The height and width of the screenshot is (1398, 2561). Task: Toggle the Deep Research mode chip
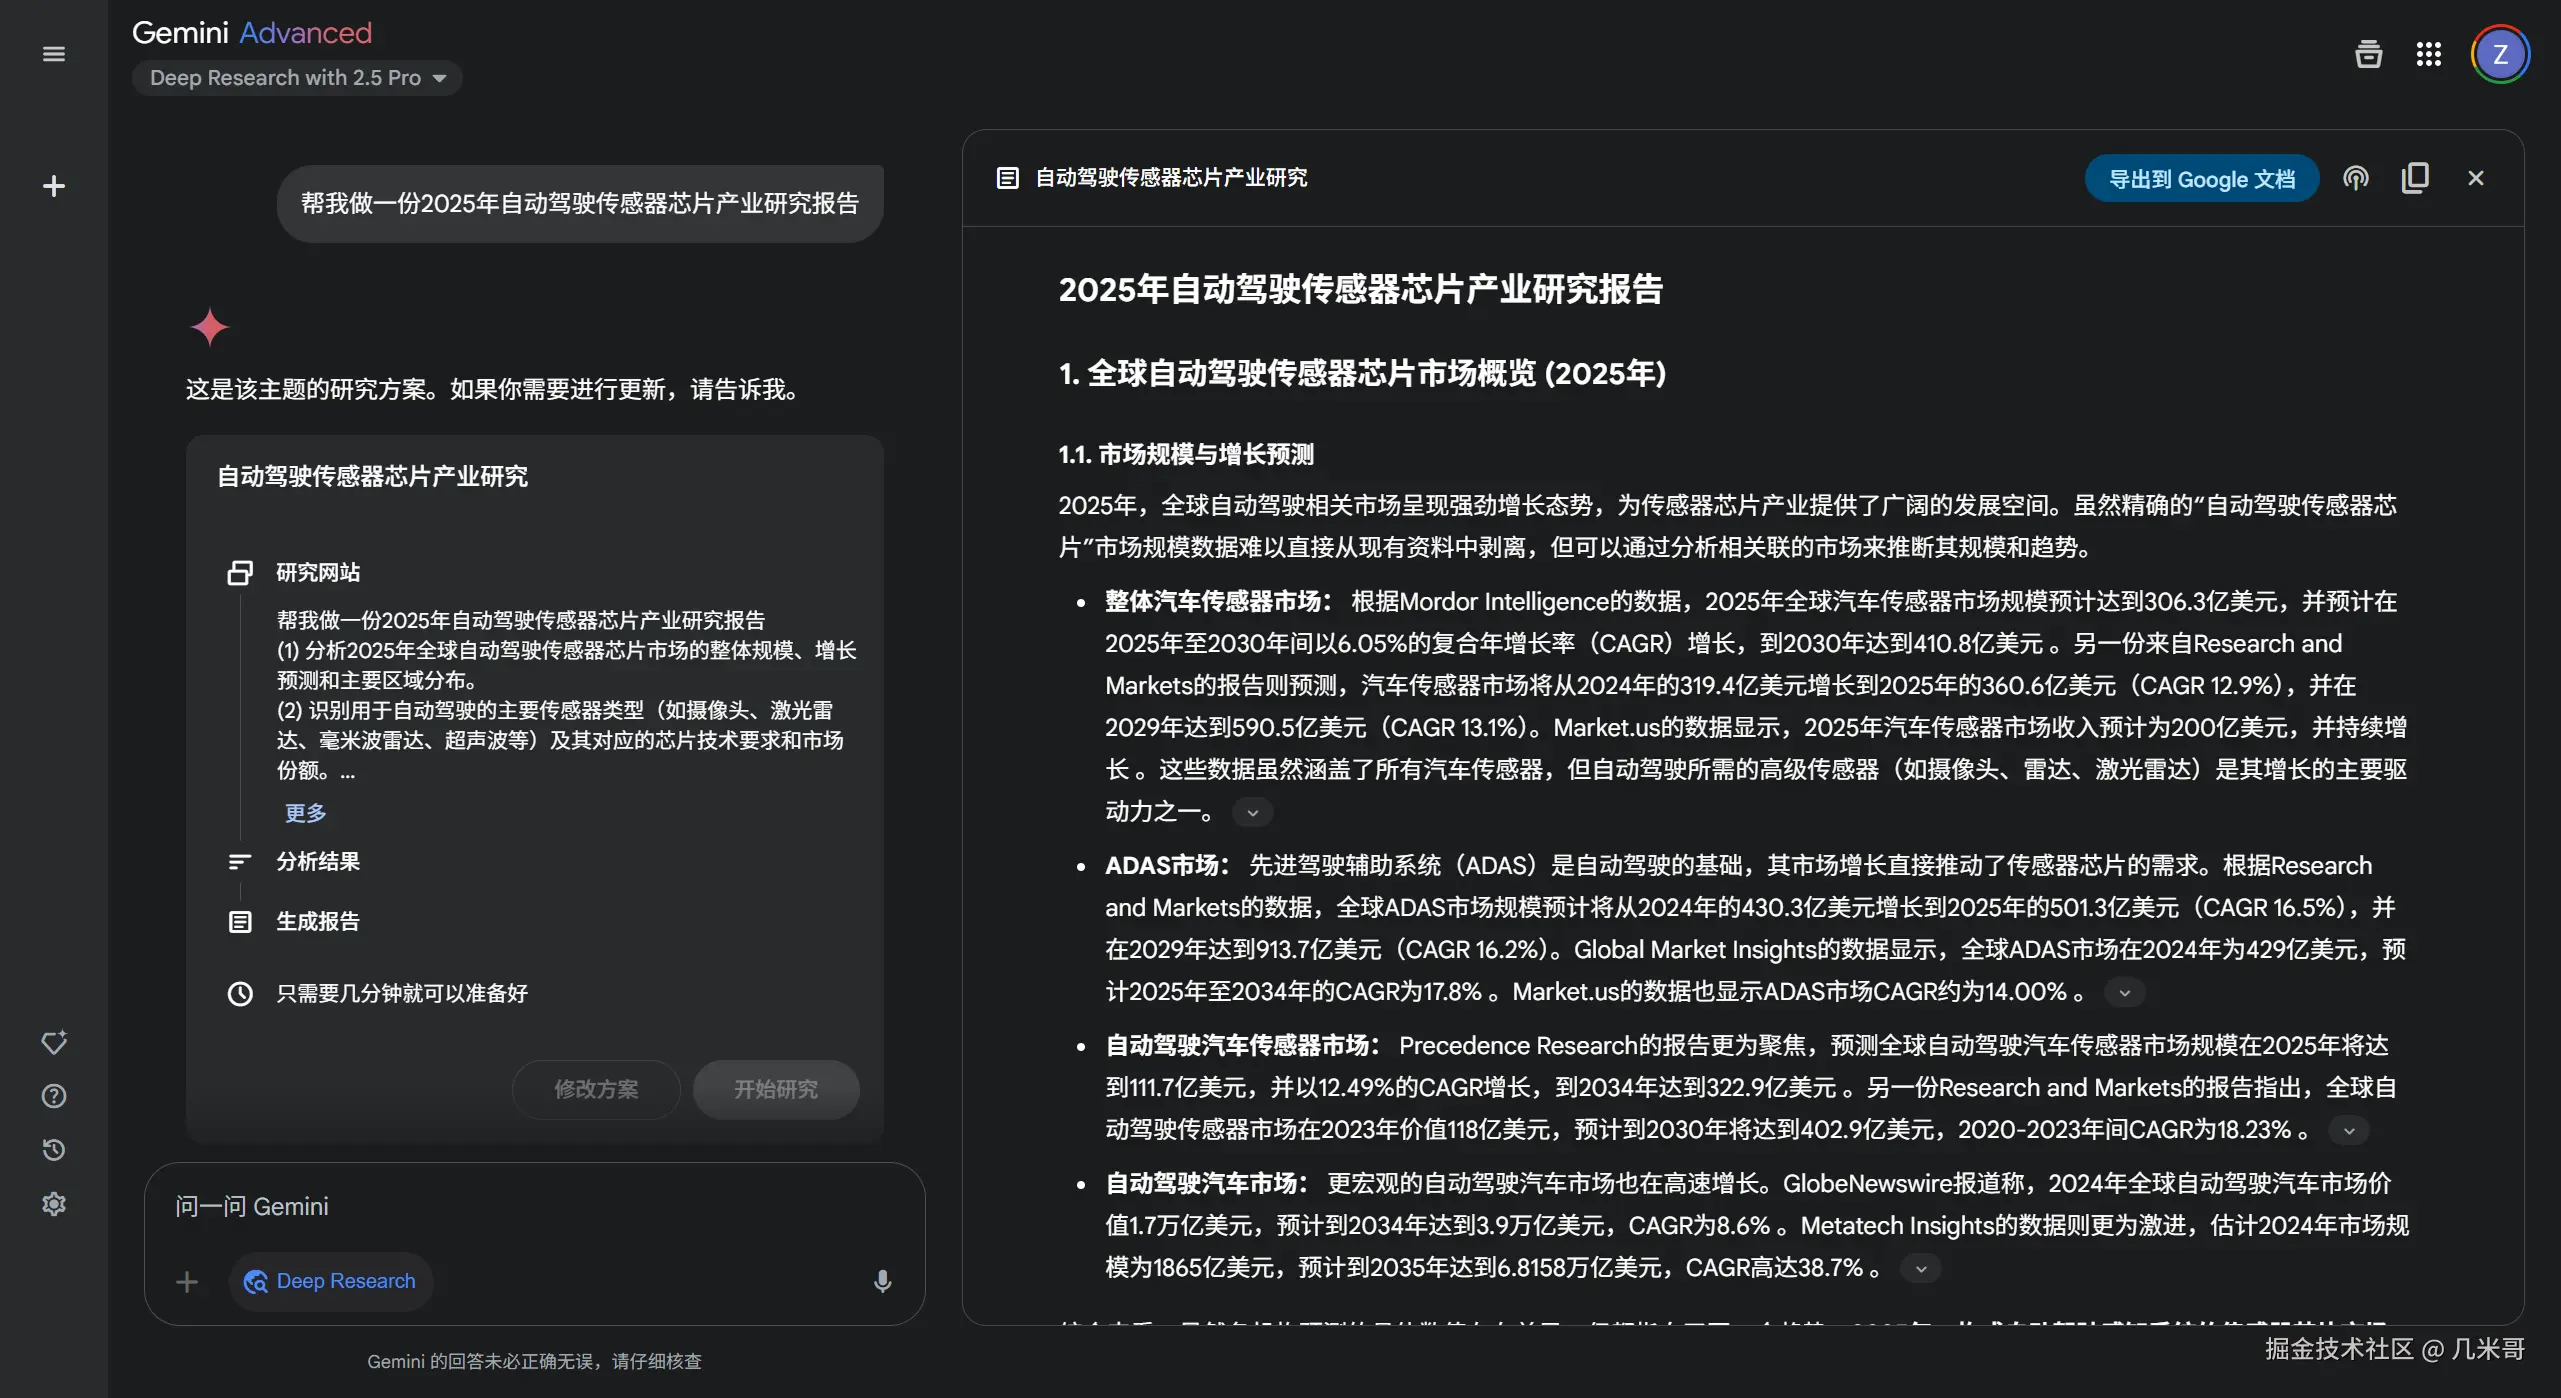(x=331, y=1281)
